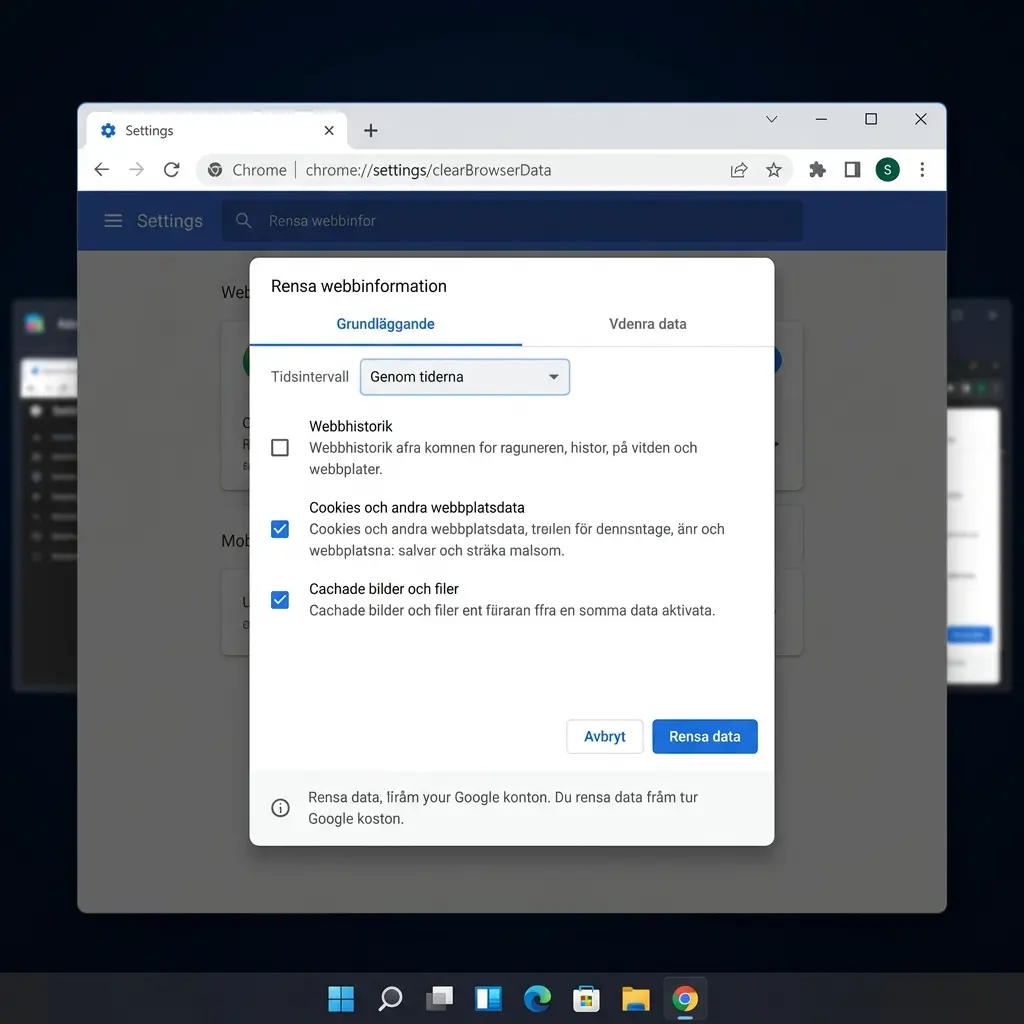This screenshot has height=1024, width=1024.
Task: Open the tab search chevron
Action: pyautogui.click(x=771, y=119)
